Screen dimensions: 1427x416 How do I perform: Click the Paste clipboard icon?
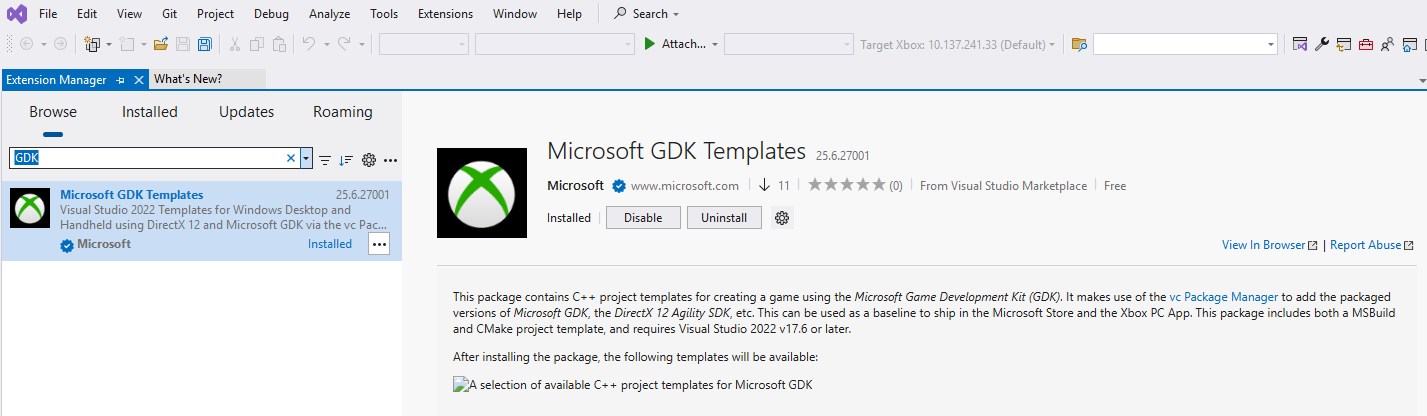pyautogui.click(x=279, y=44)
